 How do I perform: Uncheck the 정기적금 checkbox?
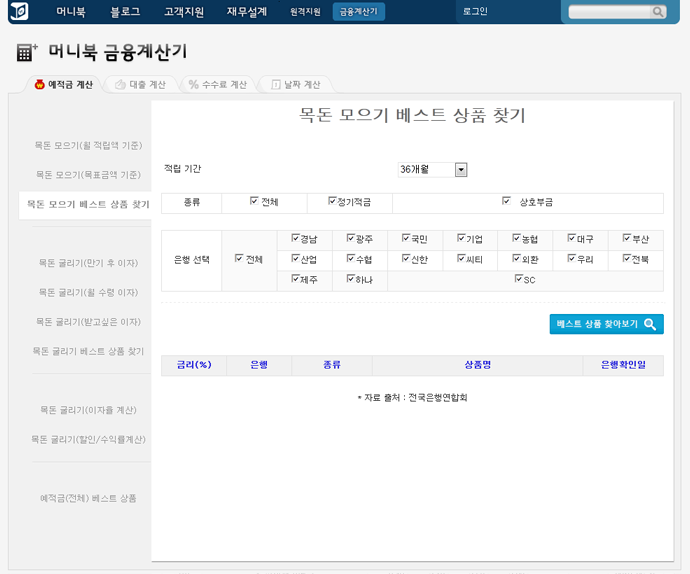click(x=332, y=201)
